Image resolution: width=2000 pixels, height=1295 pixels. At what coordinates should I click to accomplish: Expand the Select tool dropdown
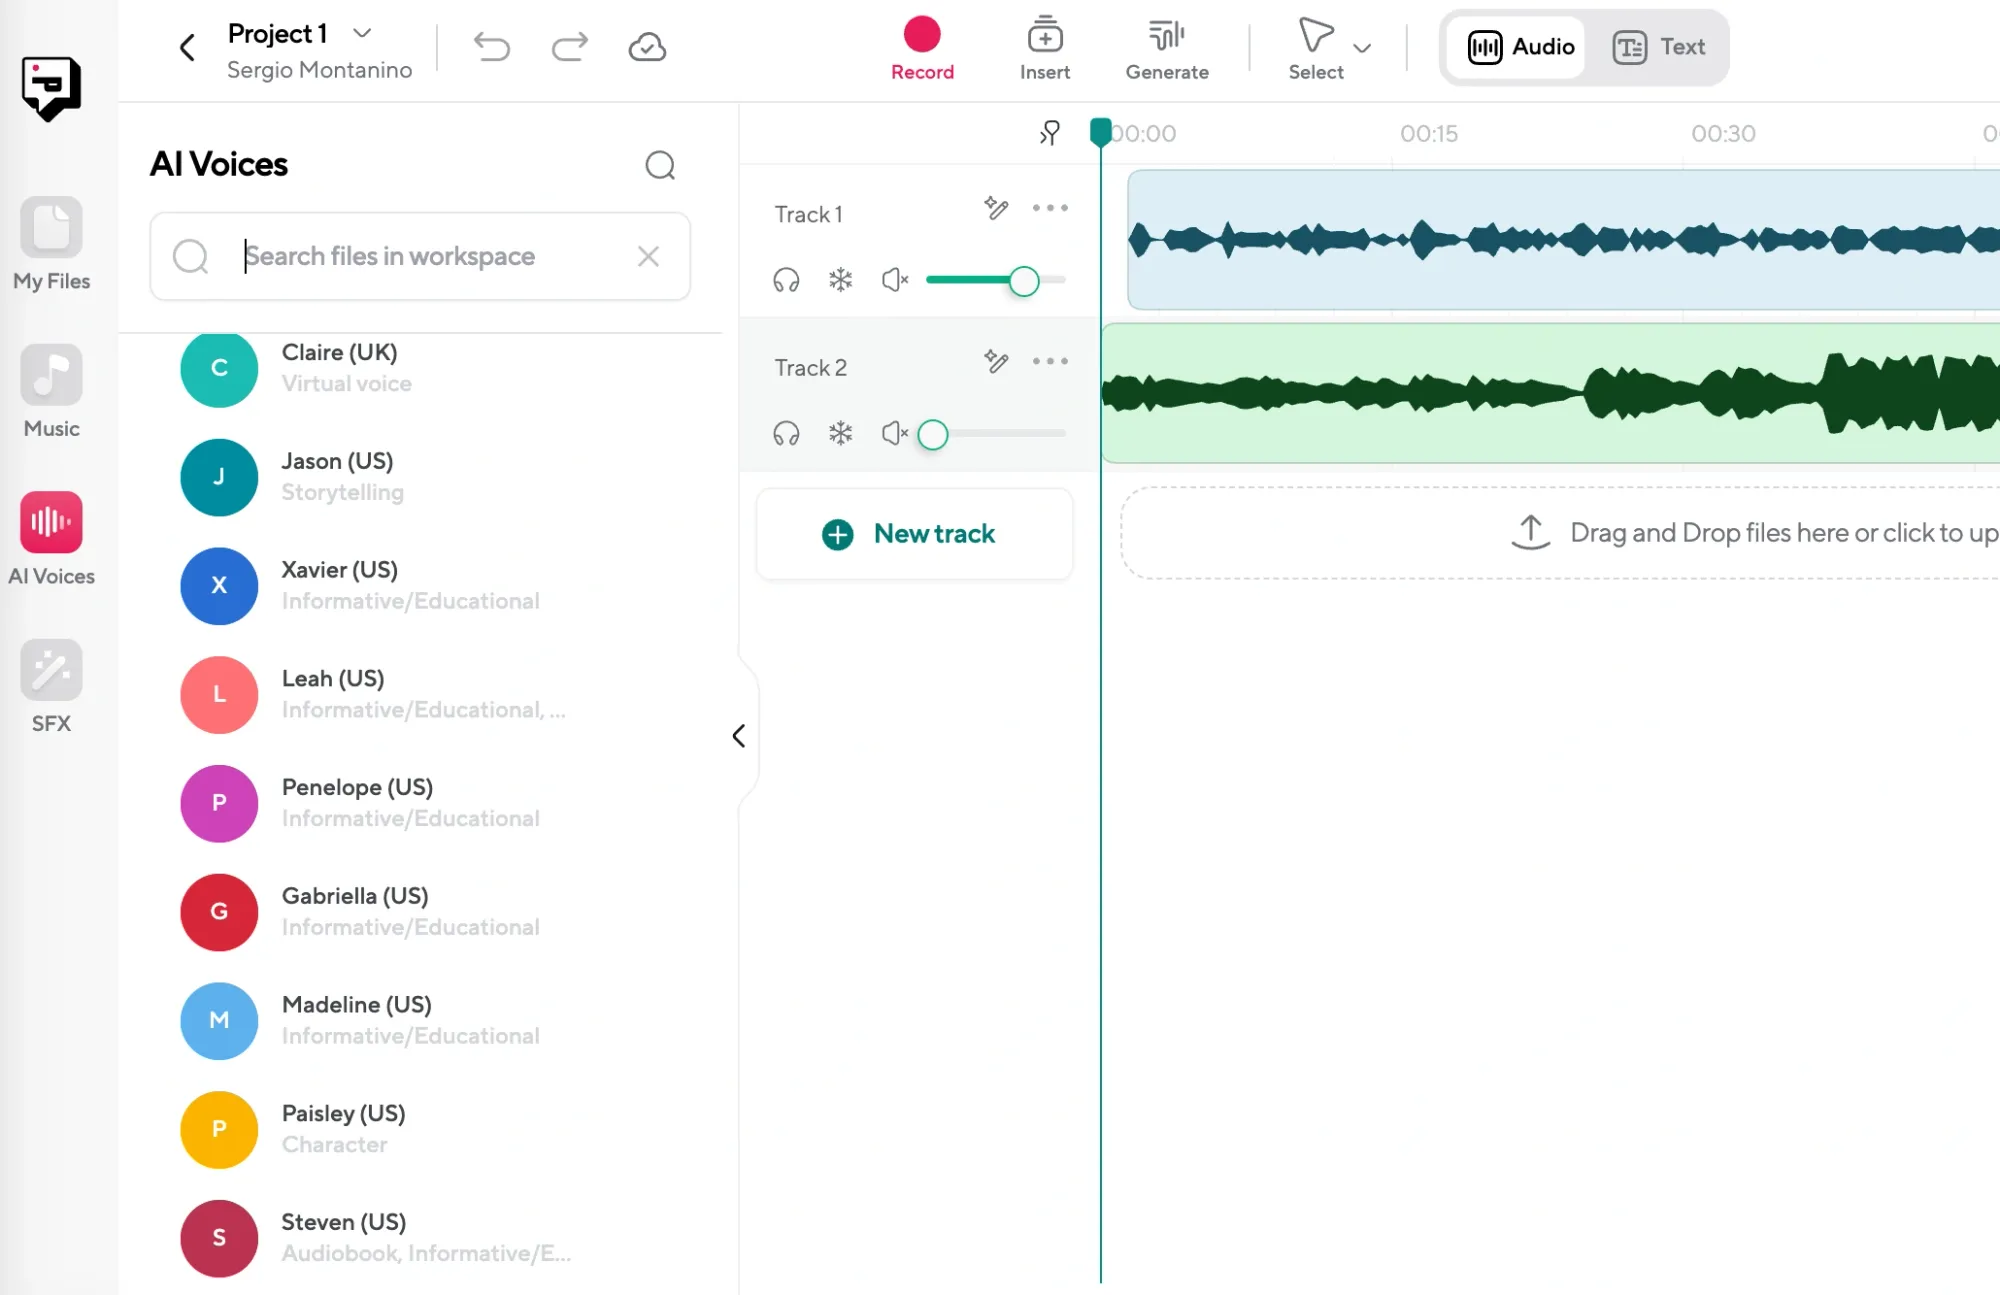point(1362,47)
